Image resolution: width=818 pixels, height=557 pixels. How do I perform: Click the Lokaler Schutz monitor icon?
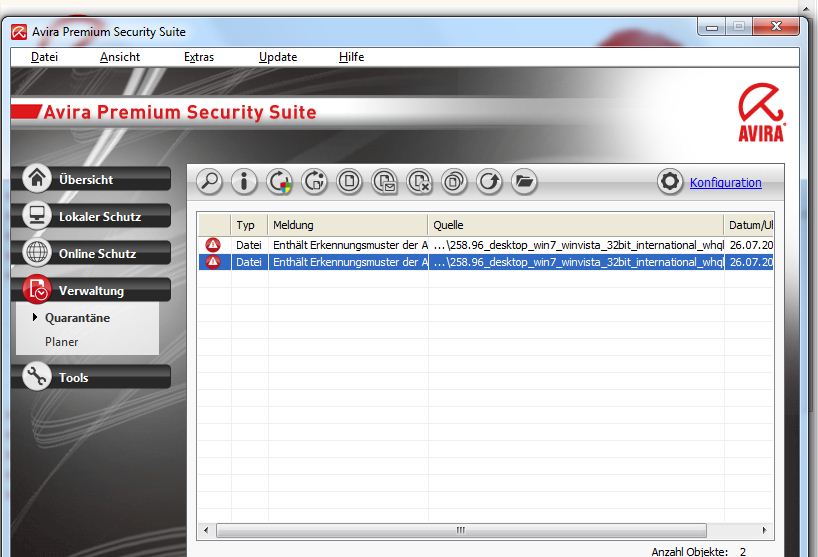click(37, 215)
